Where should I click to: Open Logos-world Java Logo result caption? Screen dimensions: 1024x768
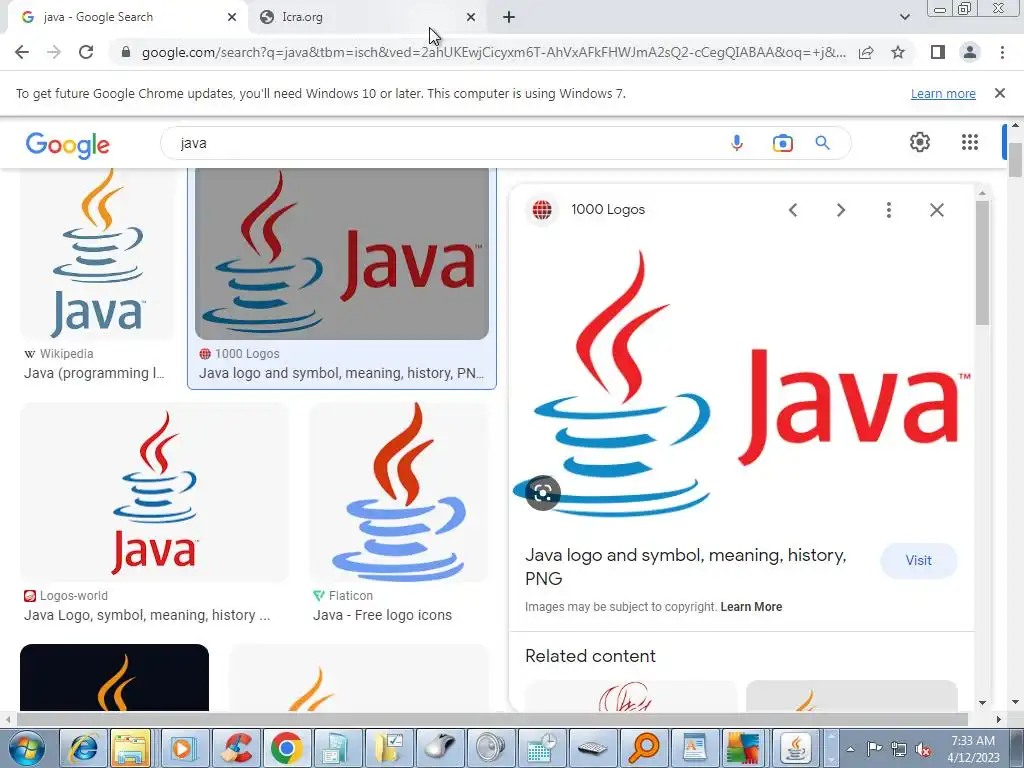click(147, 615)
